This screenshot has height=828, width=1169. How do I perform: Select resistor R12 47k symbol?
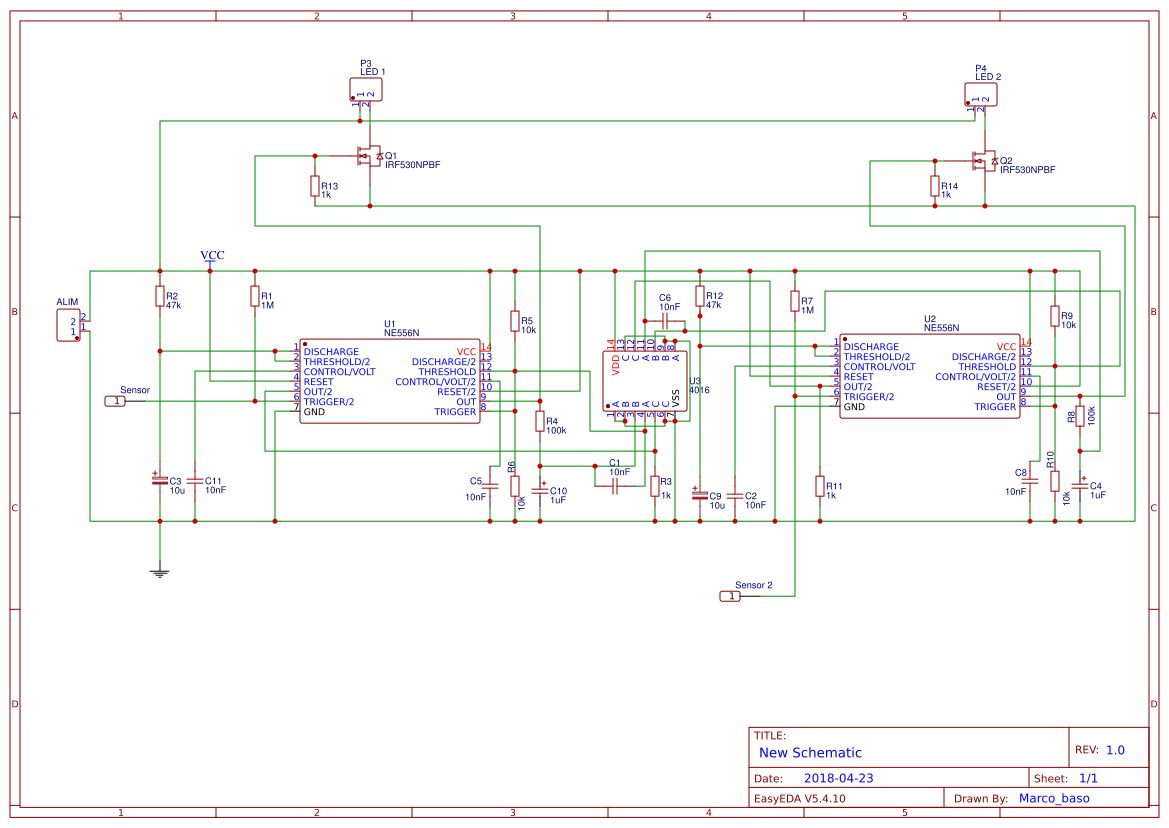click(699, 297)
